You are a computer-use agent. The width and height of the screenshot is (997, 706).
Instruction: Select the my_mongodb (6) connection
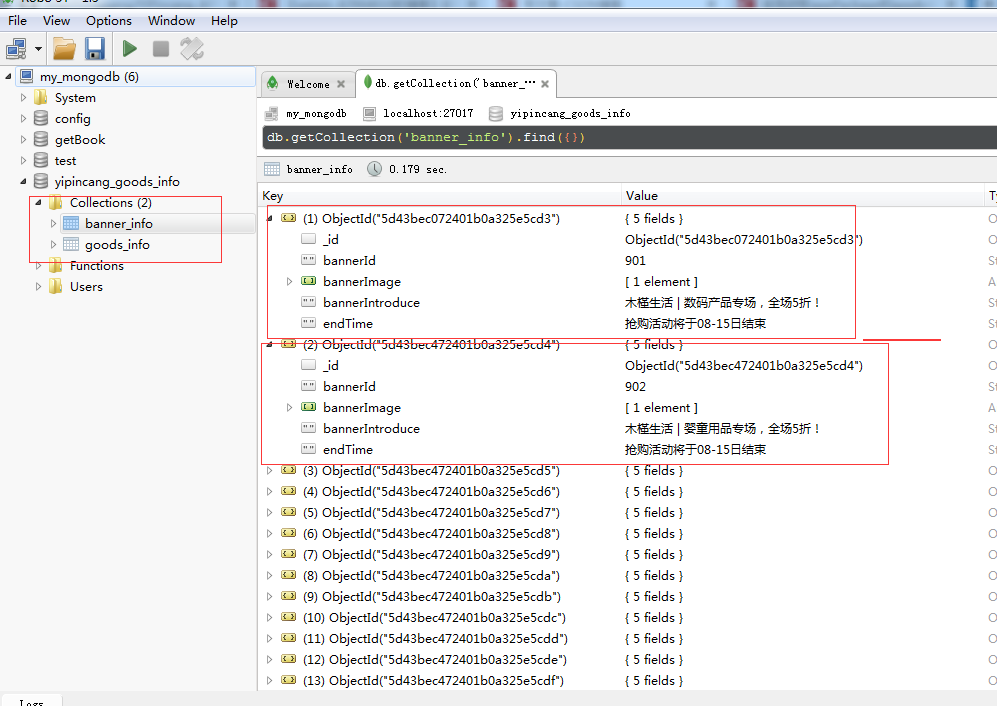point(89,76)
